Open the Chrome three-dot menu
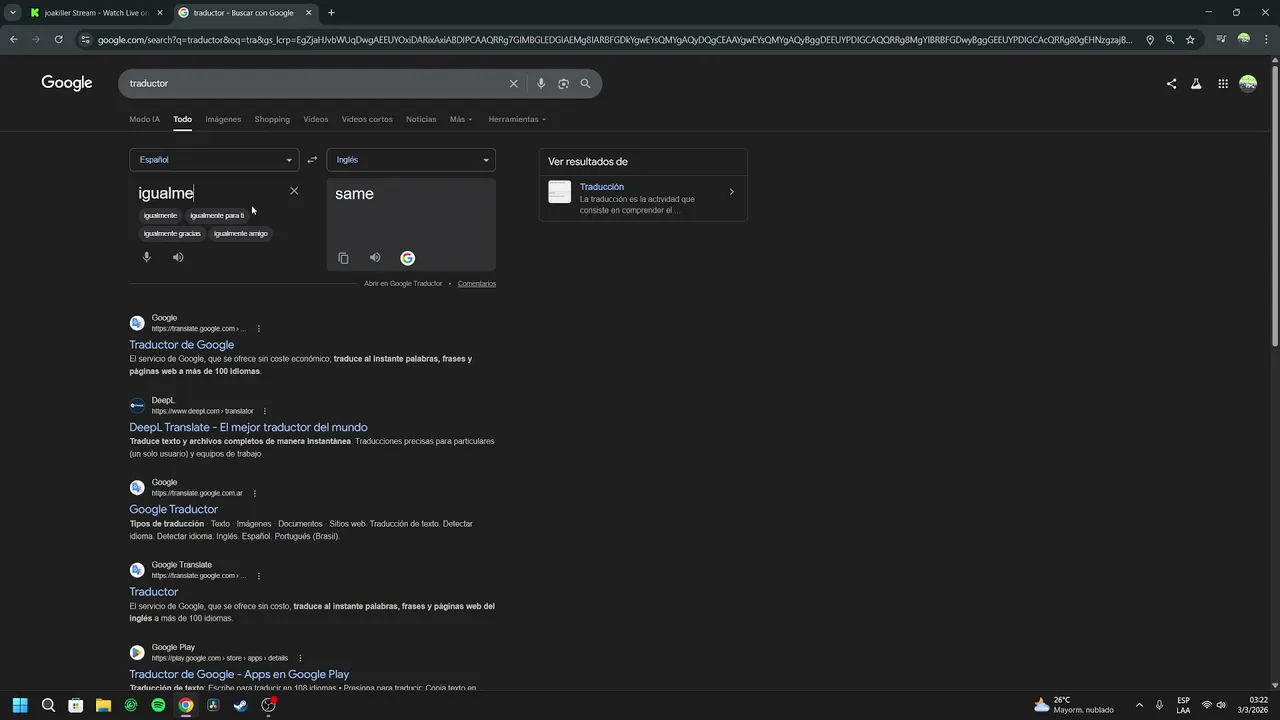 (1266, 40)
